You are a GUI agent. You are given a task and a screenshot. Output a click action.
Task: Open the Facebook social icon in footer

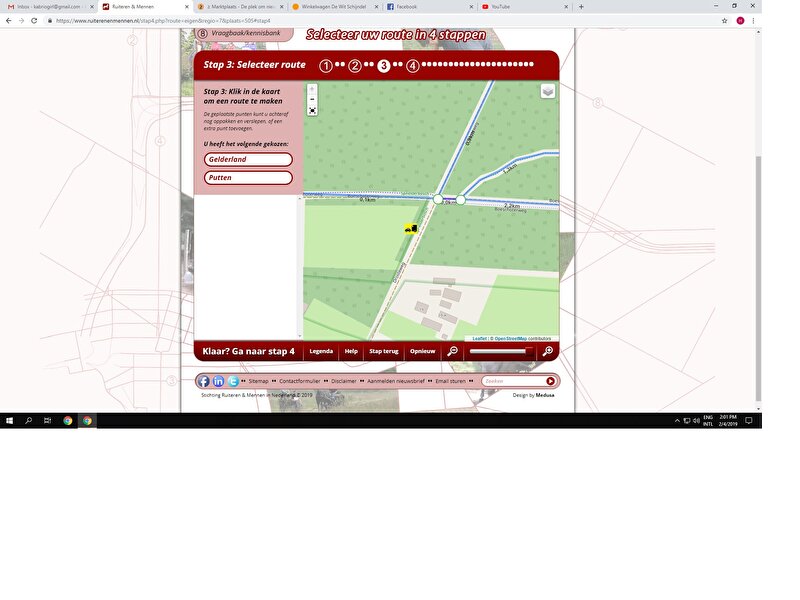[204, 381]
